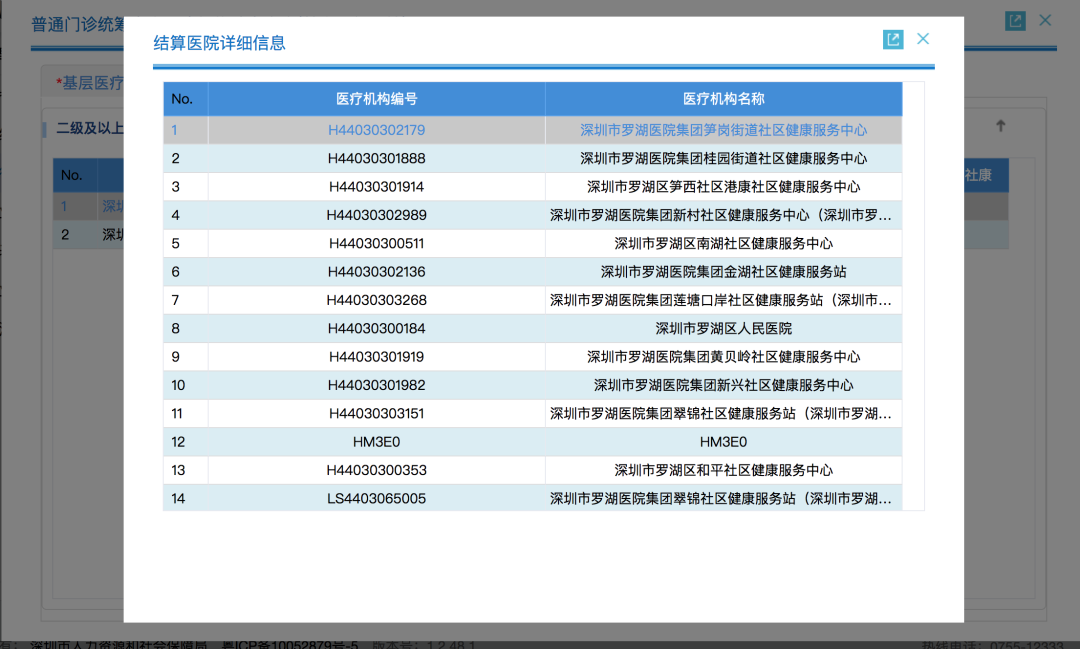Select the row with code H44030301888

(x=376, y=158)
